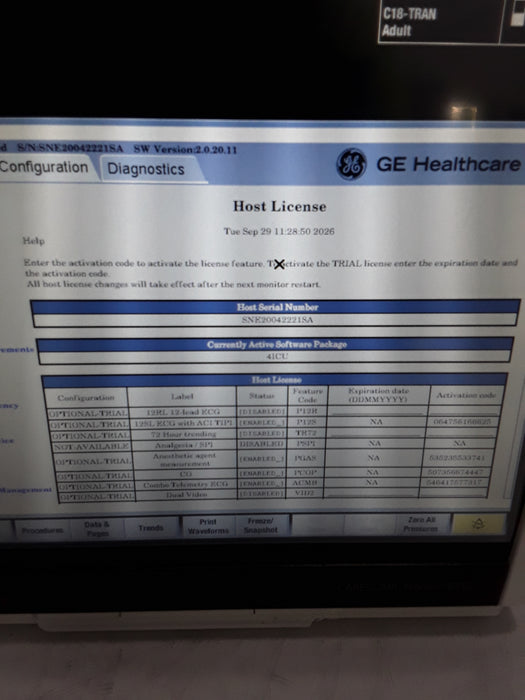Focus expiration date field for Dual Video
525x700 pixels.
click(x=371, y=493)
